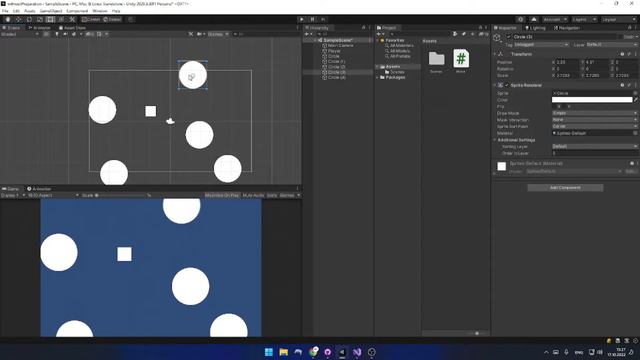Select the custom editor tools icon

72,19
